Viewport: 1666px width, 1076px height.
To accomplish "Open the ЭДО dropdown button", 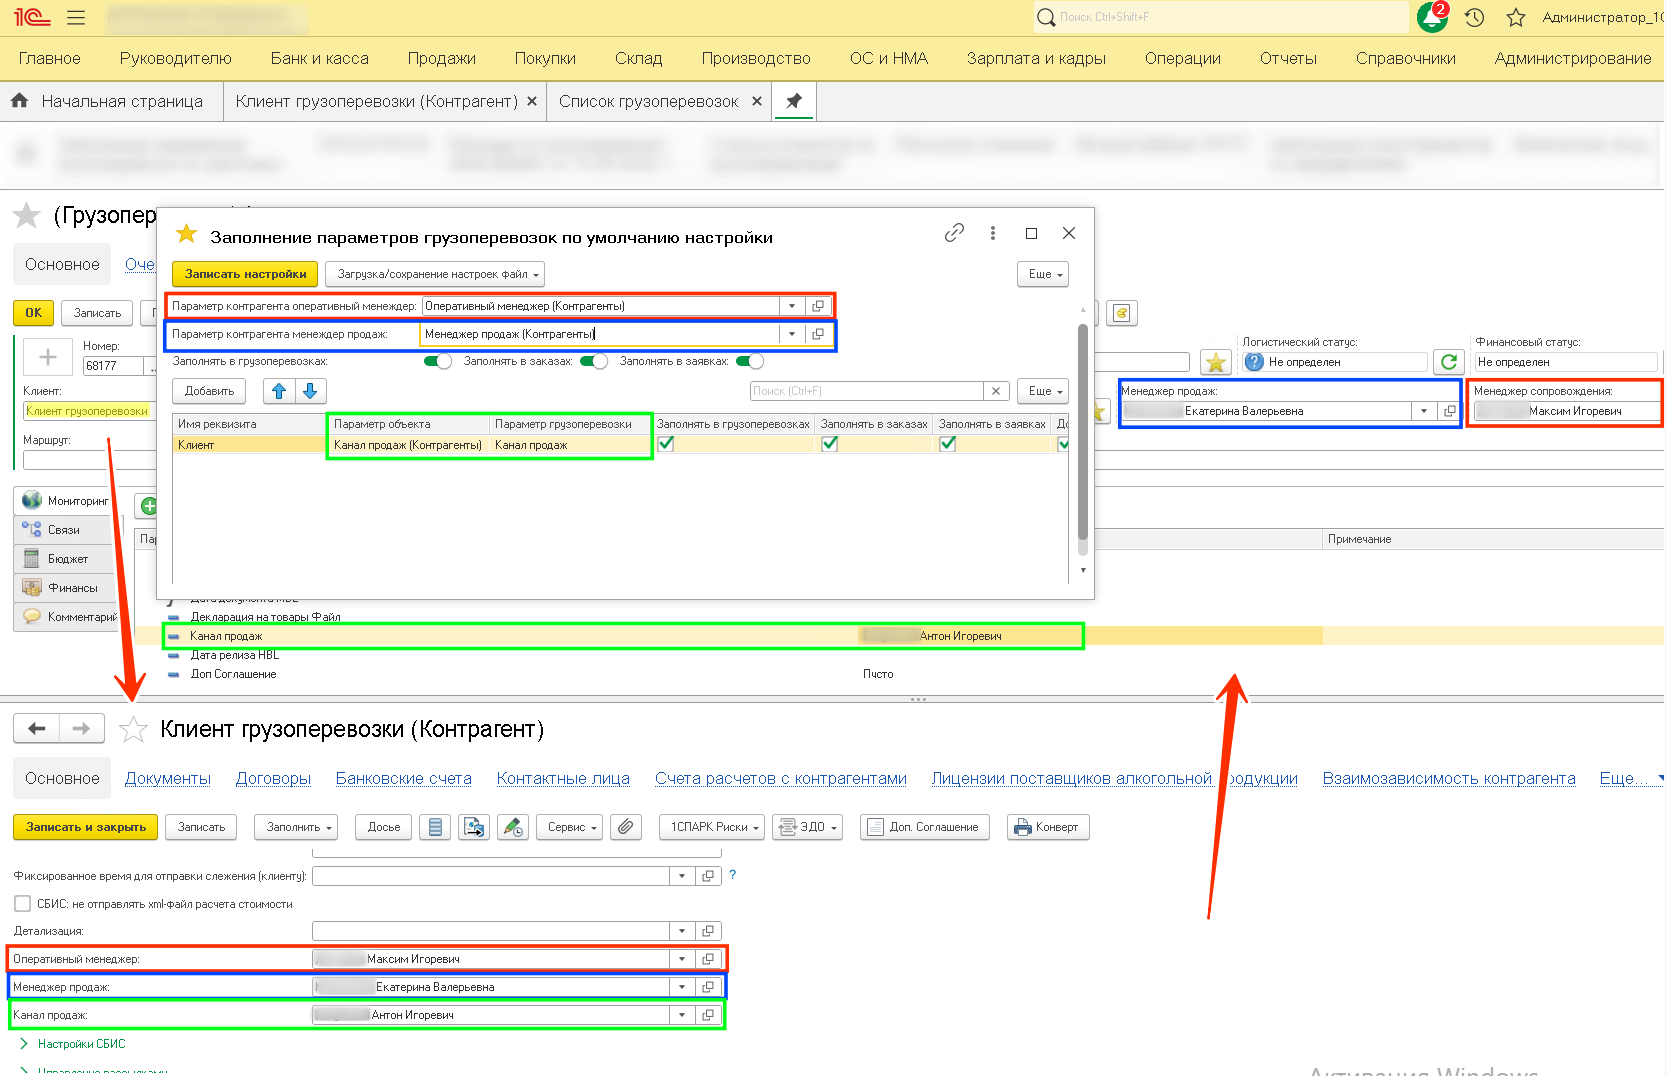I will pos(808,827).
